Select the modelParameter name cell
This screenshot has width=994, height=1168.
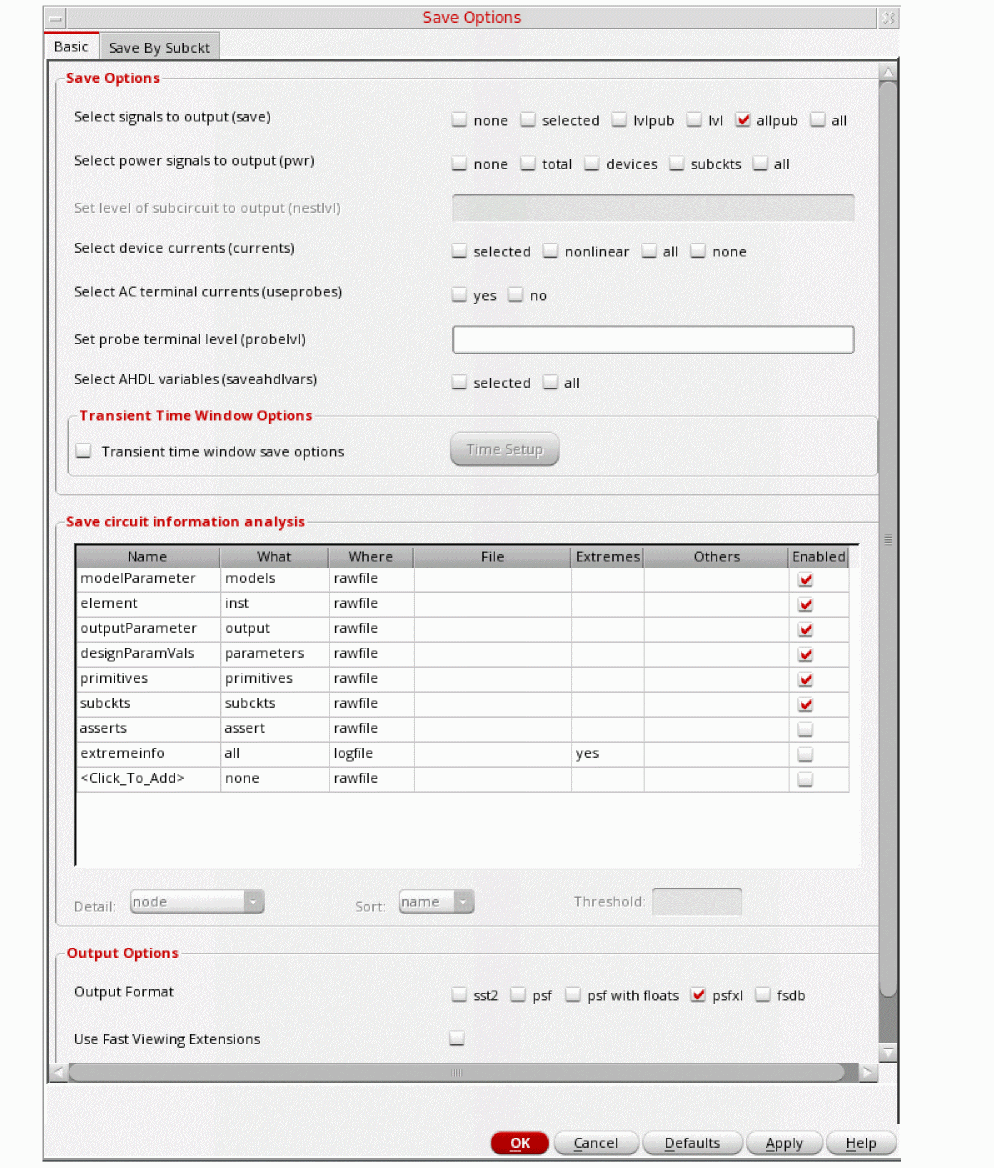click(148, 578)
